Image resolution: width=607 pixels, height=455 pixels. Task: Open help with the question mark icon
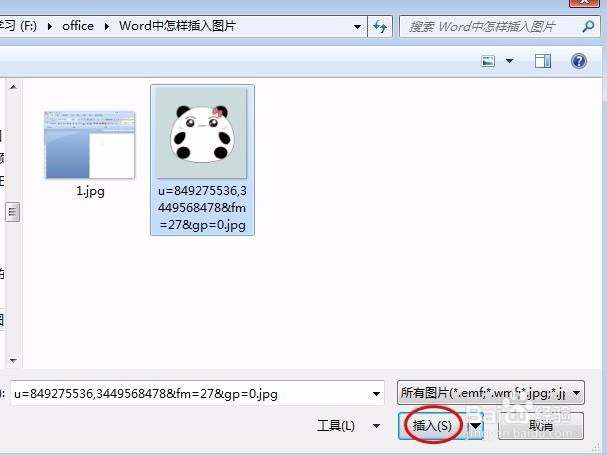[578, 61]
